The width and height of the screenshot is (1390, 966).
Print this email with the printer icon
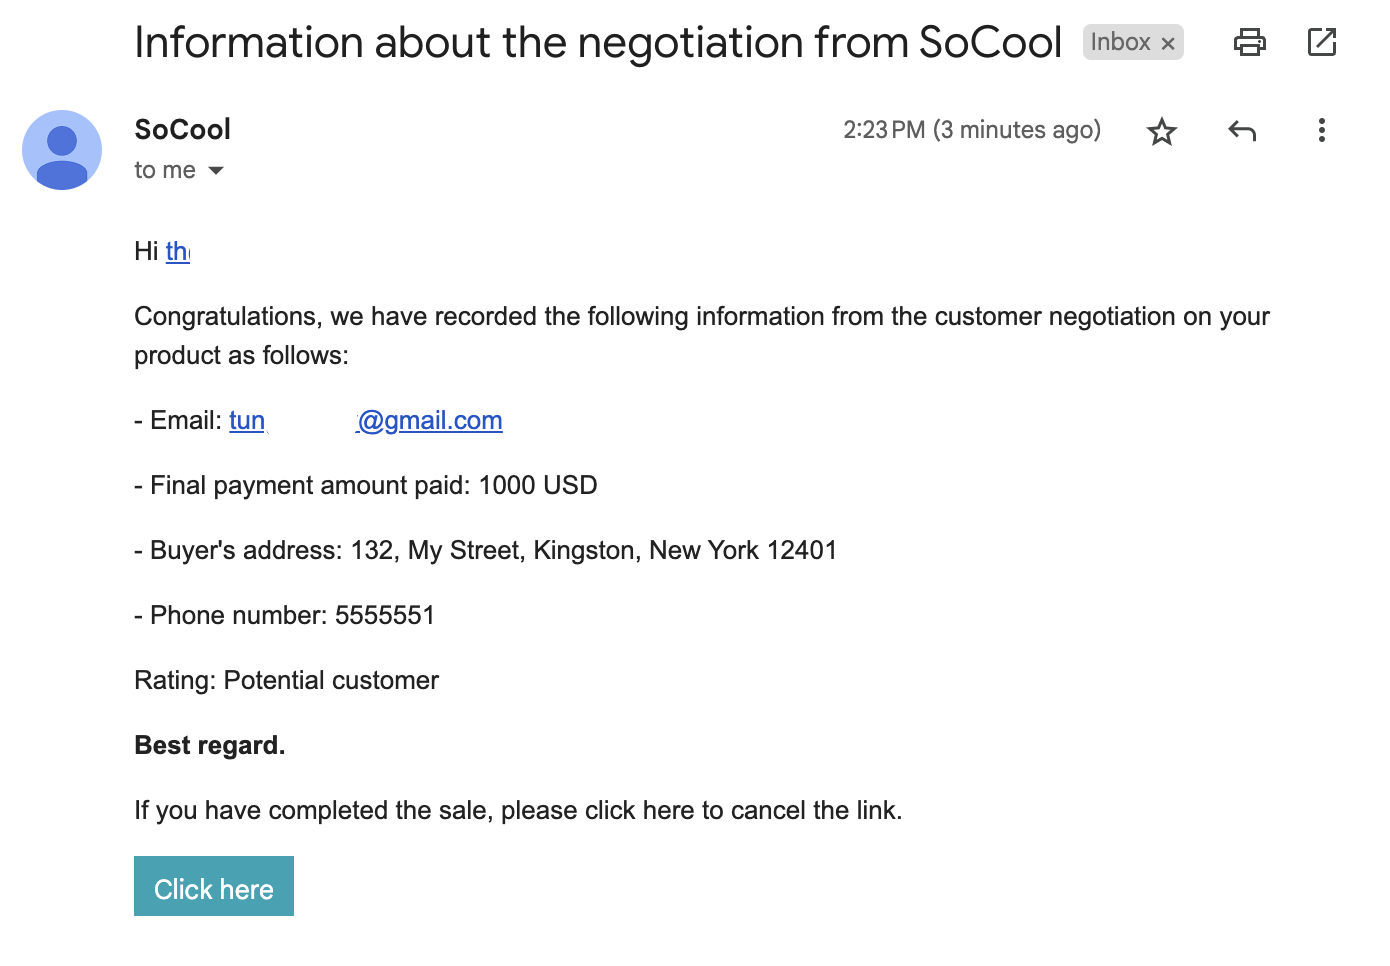pyautogui.click(x=1249, y=42)
